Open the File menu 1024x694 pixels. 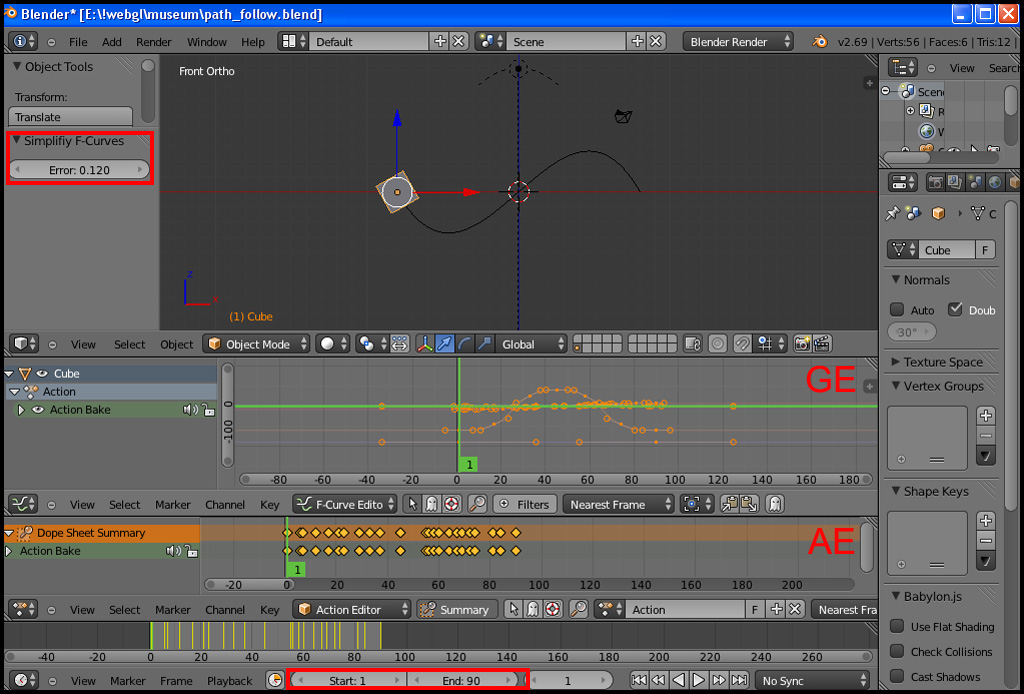[x=78, y=41]
